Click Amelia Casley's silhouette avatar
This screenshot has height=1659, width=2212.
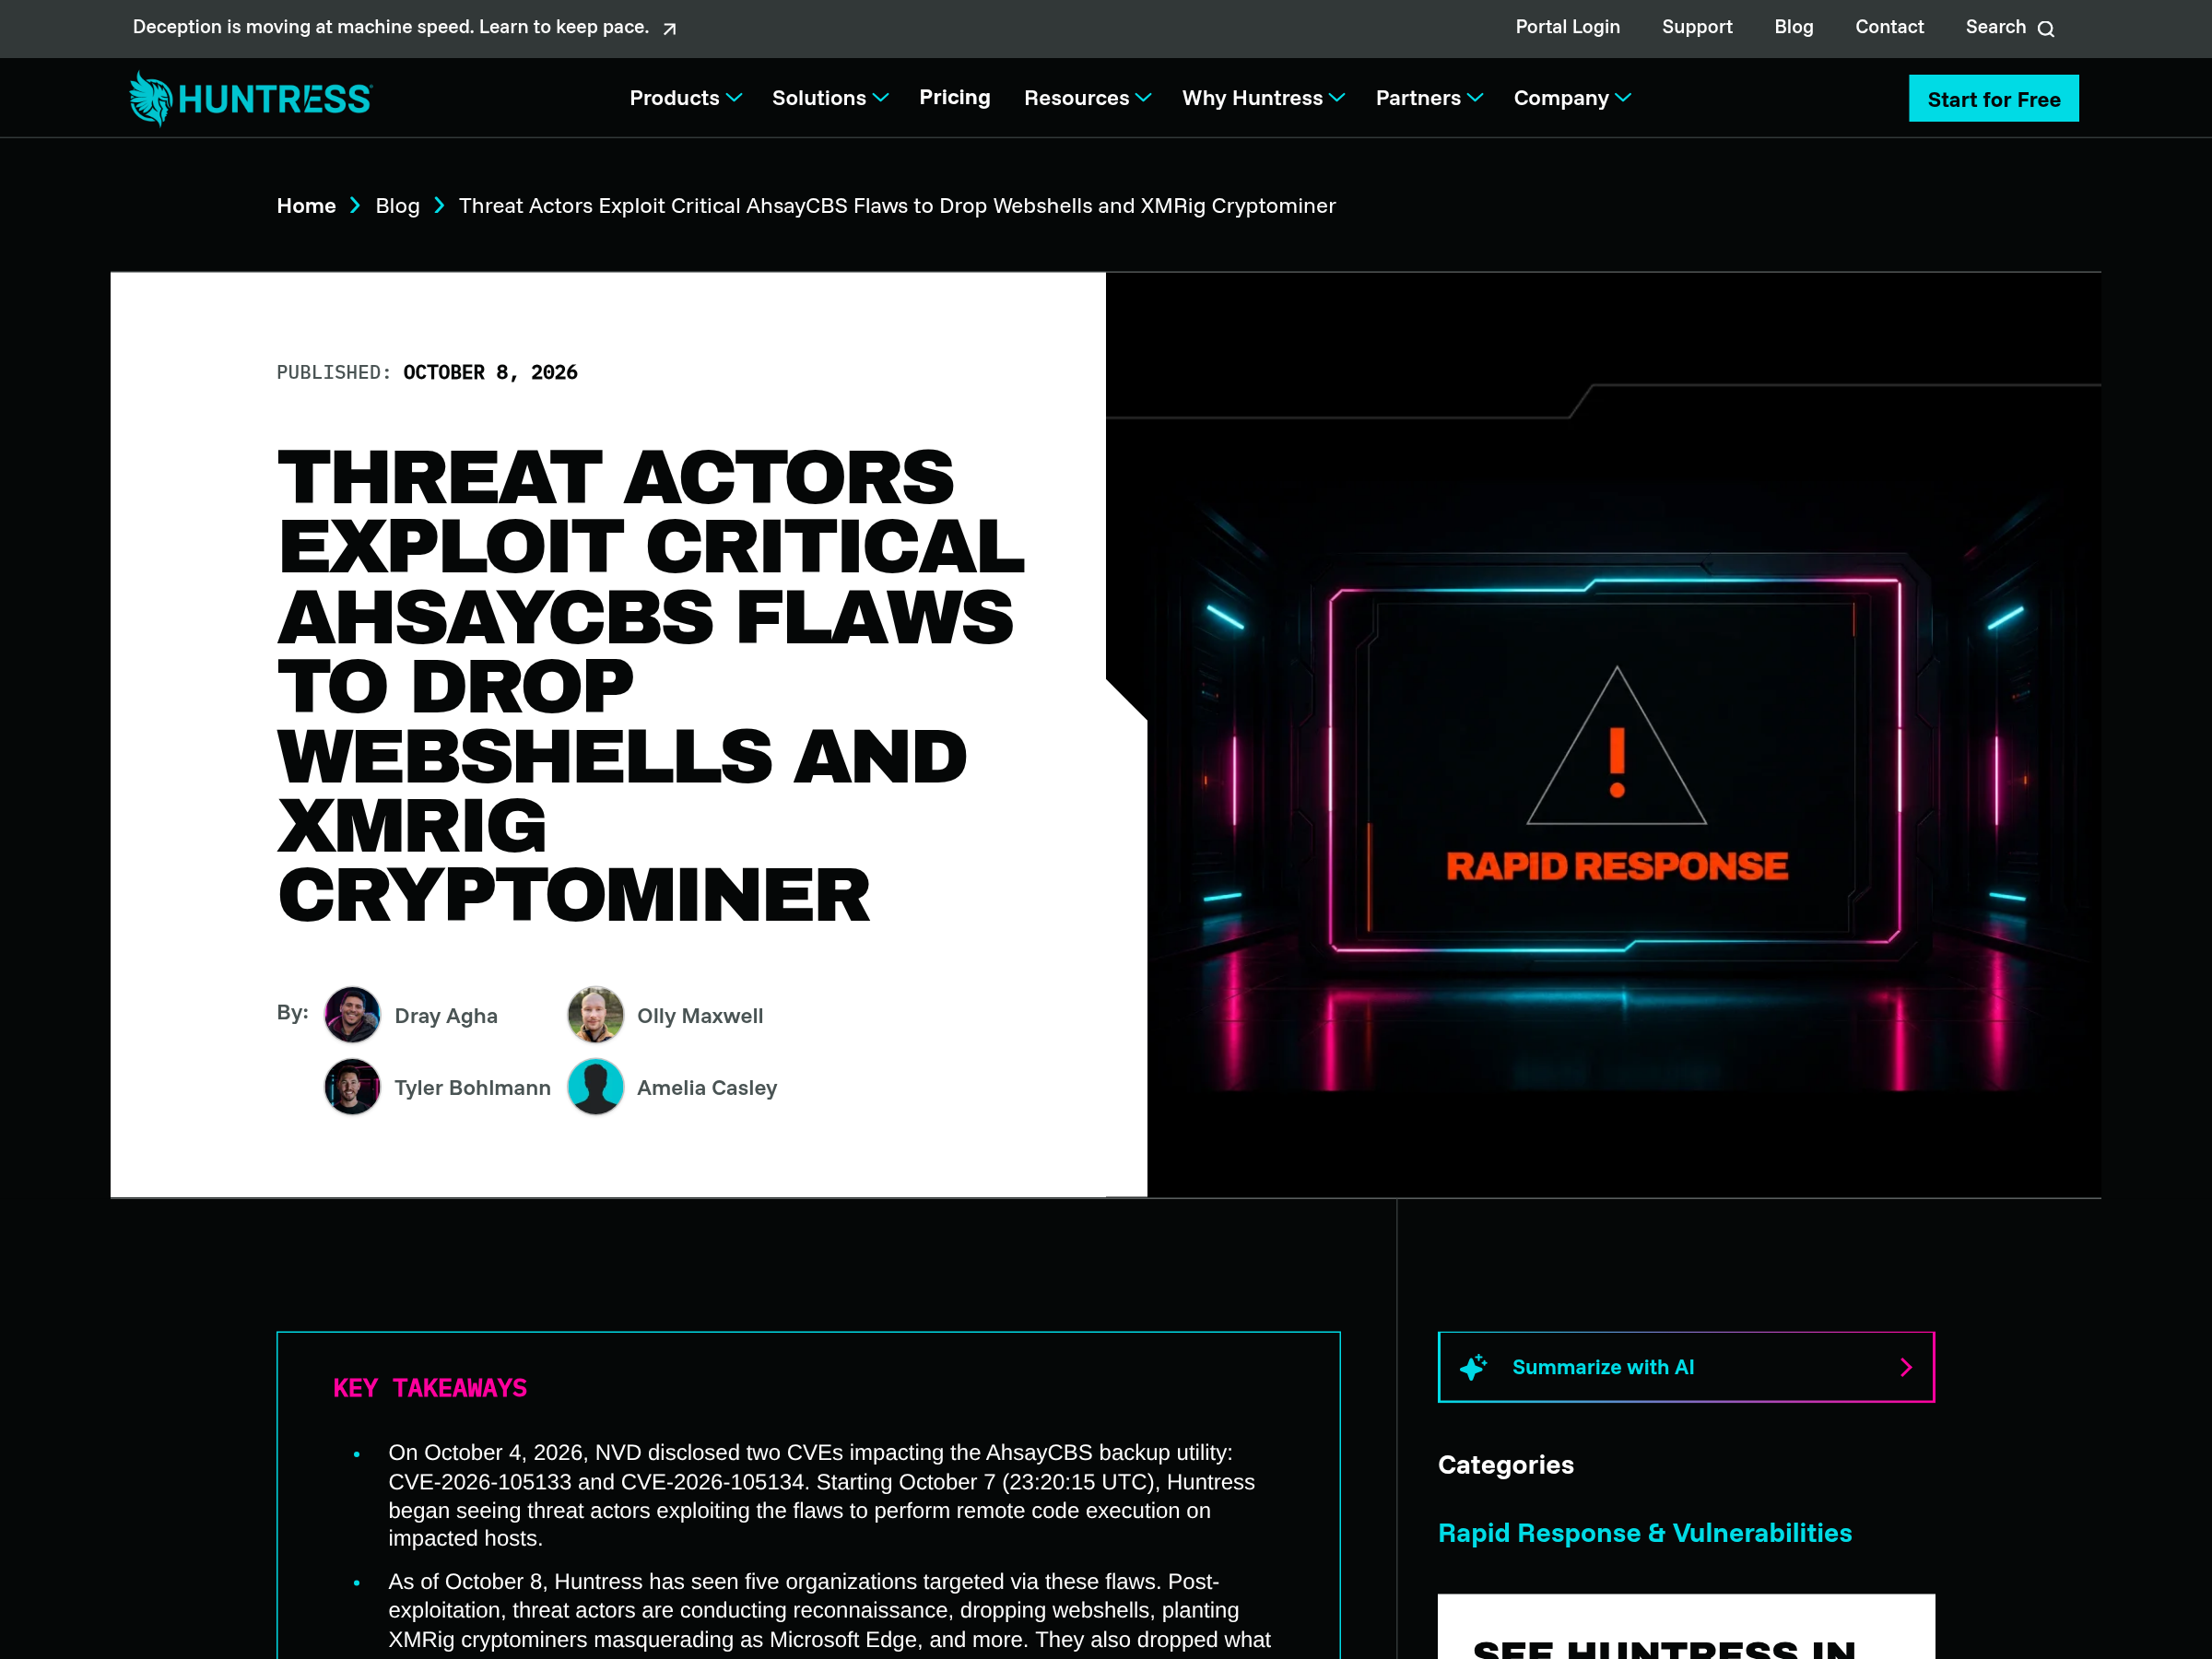[x=595, y=1087]
